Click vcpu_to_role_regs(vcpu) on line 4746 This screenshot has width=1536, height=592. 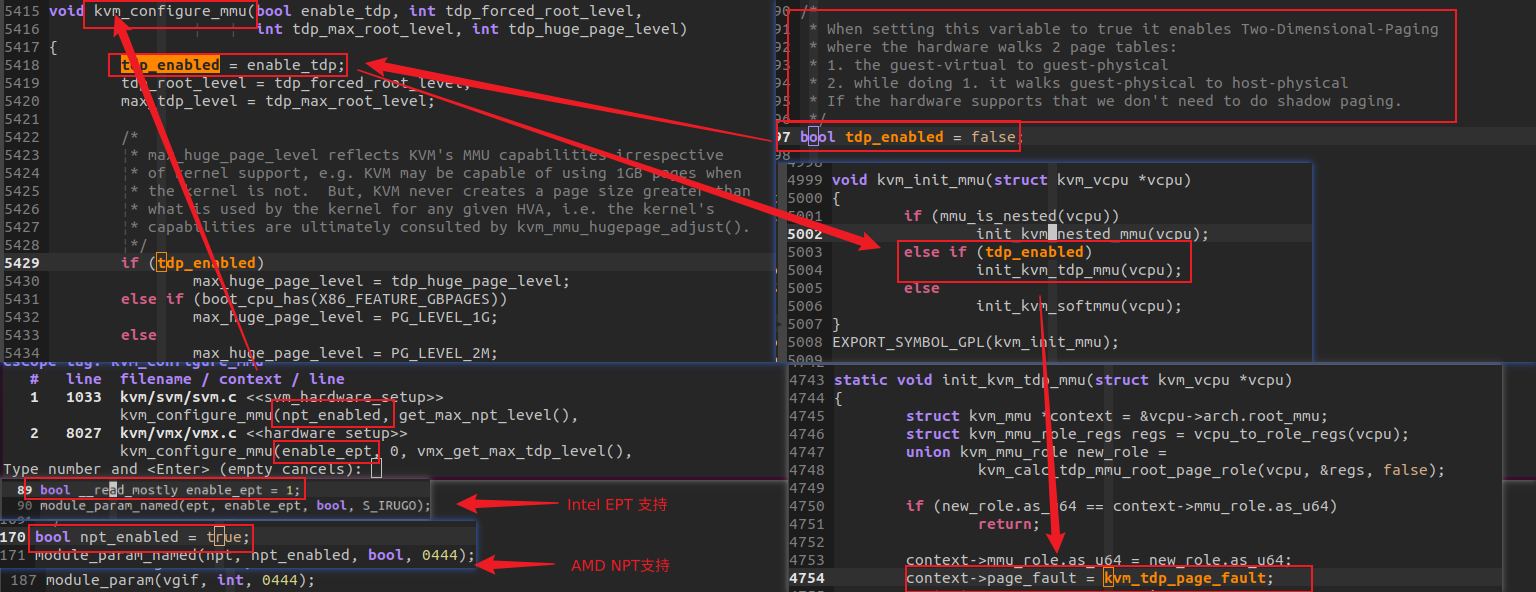click(1305, 434)
